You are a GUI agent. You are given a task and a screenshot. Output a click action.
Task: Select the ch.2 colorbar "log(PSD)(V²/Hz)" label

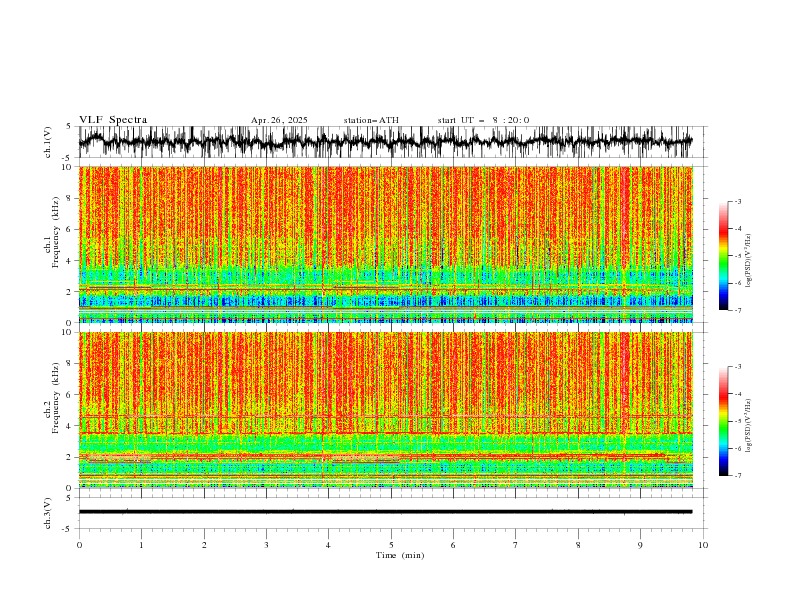coord(748,426)
